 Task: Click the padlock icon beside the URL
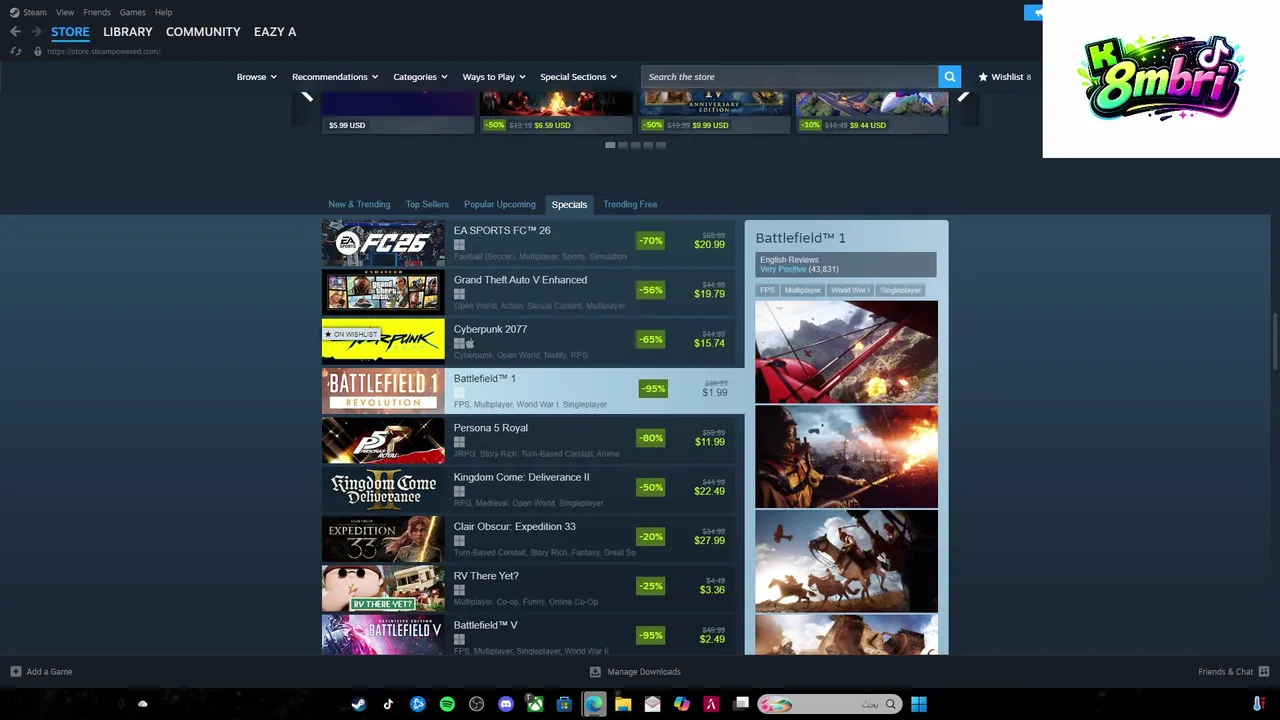38,51
